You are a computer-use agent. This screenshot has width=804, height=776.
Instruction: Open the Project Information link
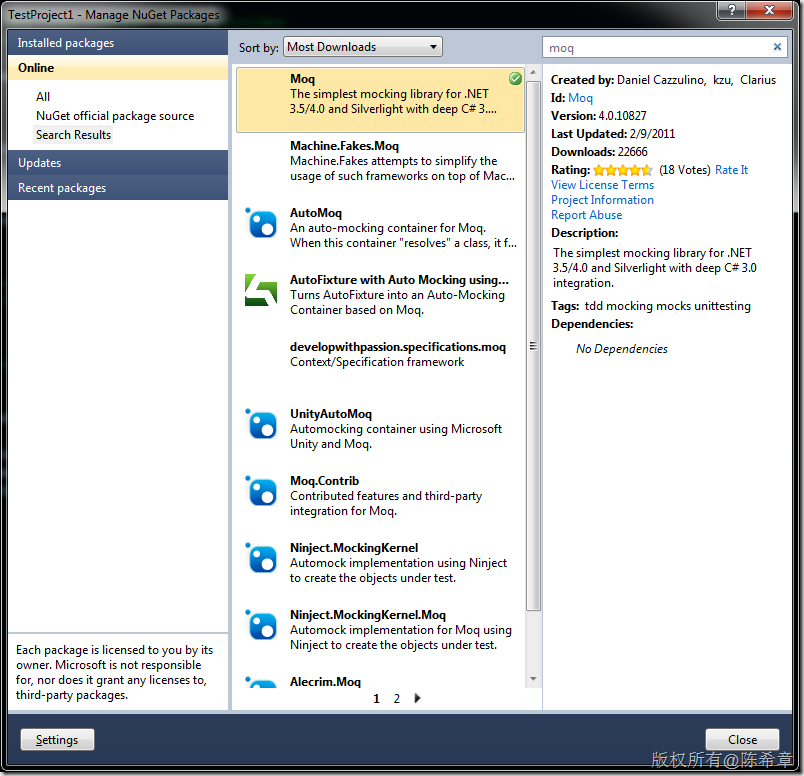click(x=602, y=200)
